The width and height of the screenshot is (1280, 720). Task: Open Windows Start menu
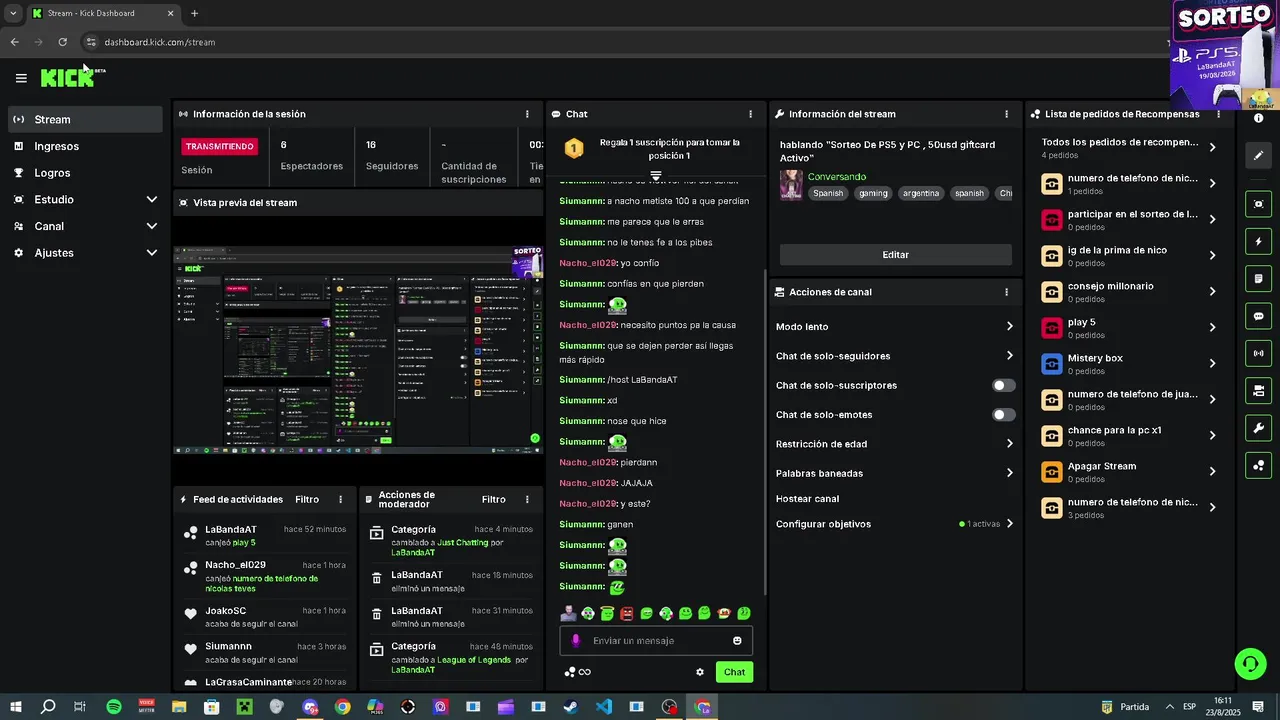pos(15,707)
